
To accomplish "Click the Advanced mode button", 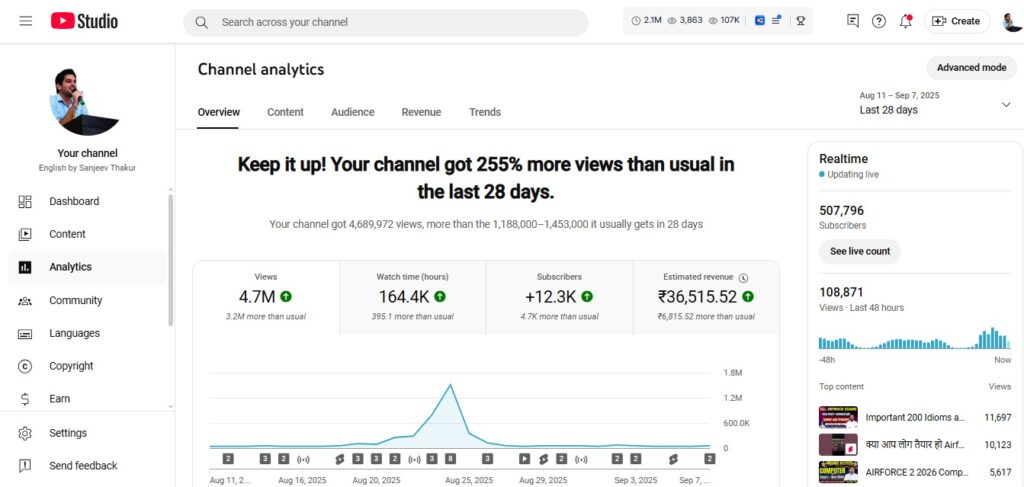I will (x=971, y=68).
